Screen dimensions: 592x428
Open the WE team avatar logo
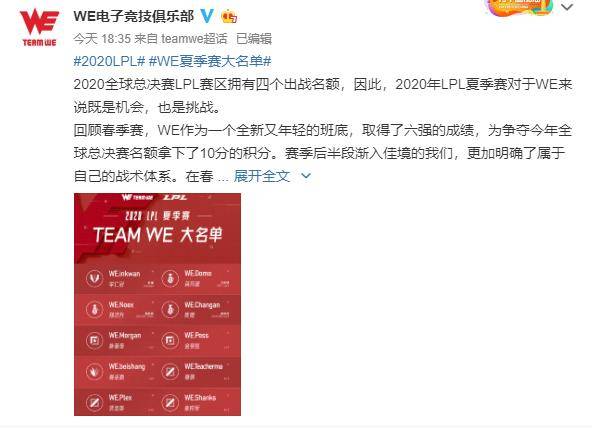[39, 28]
